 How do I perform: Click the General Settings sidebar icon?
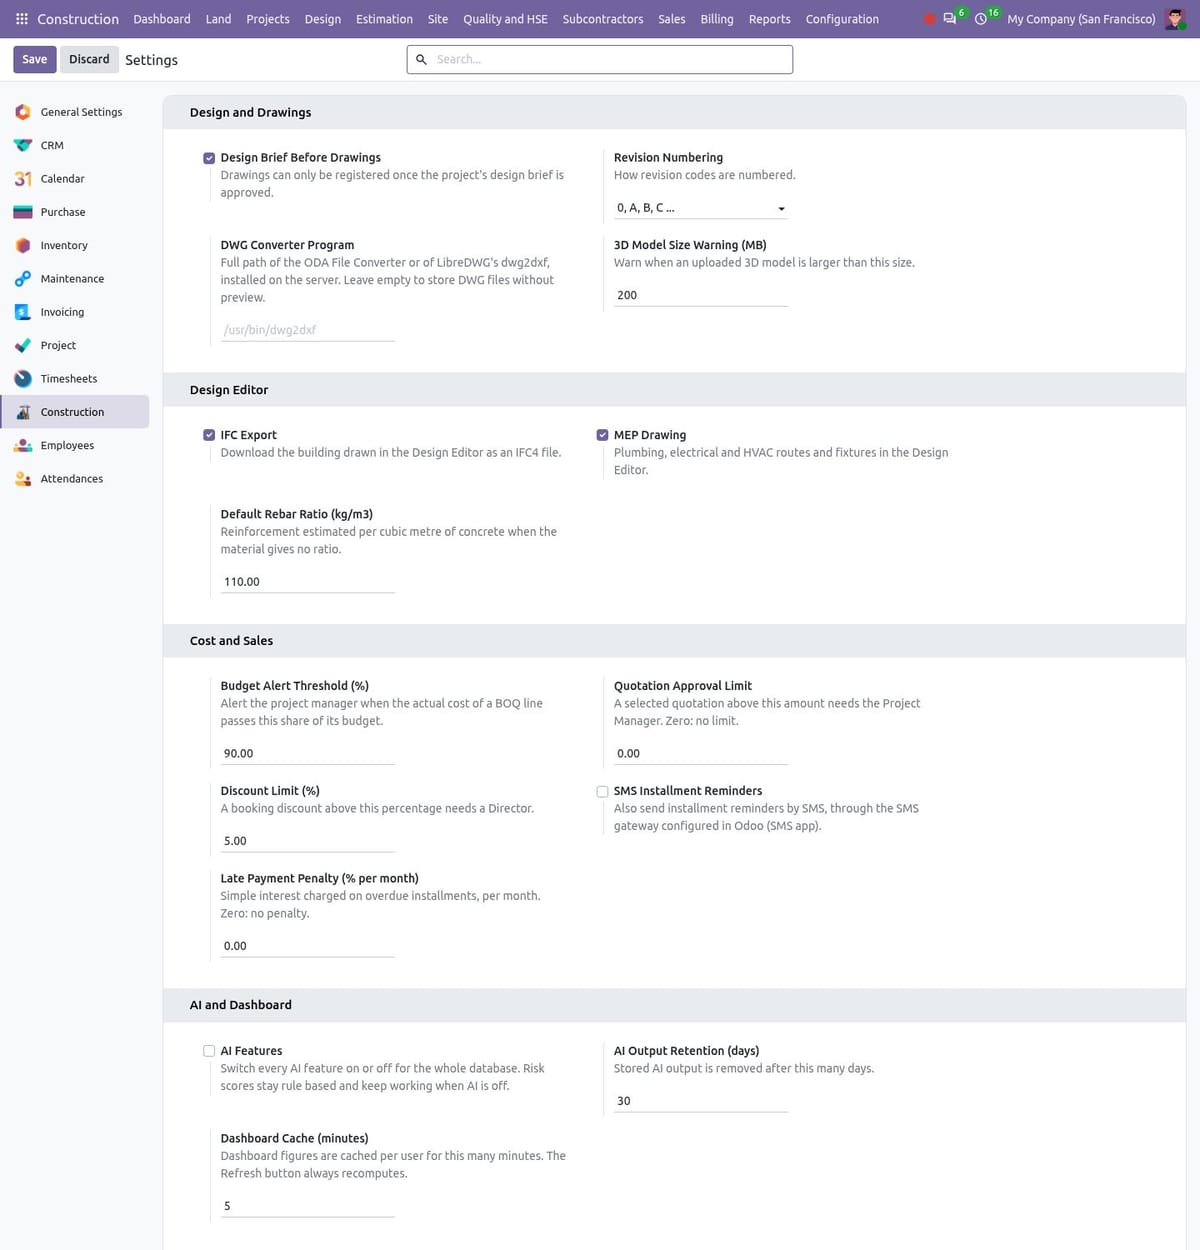click(23, 112)
